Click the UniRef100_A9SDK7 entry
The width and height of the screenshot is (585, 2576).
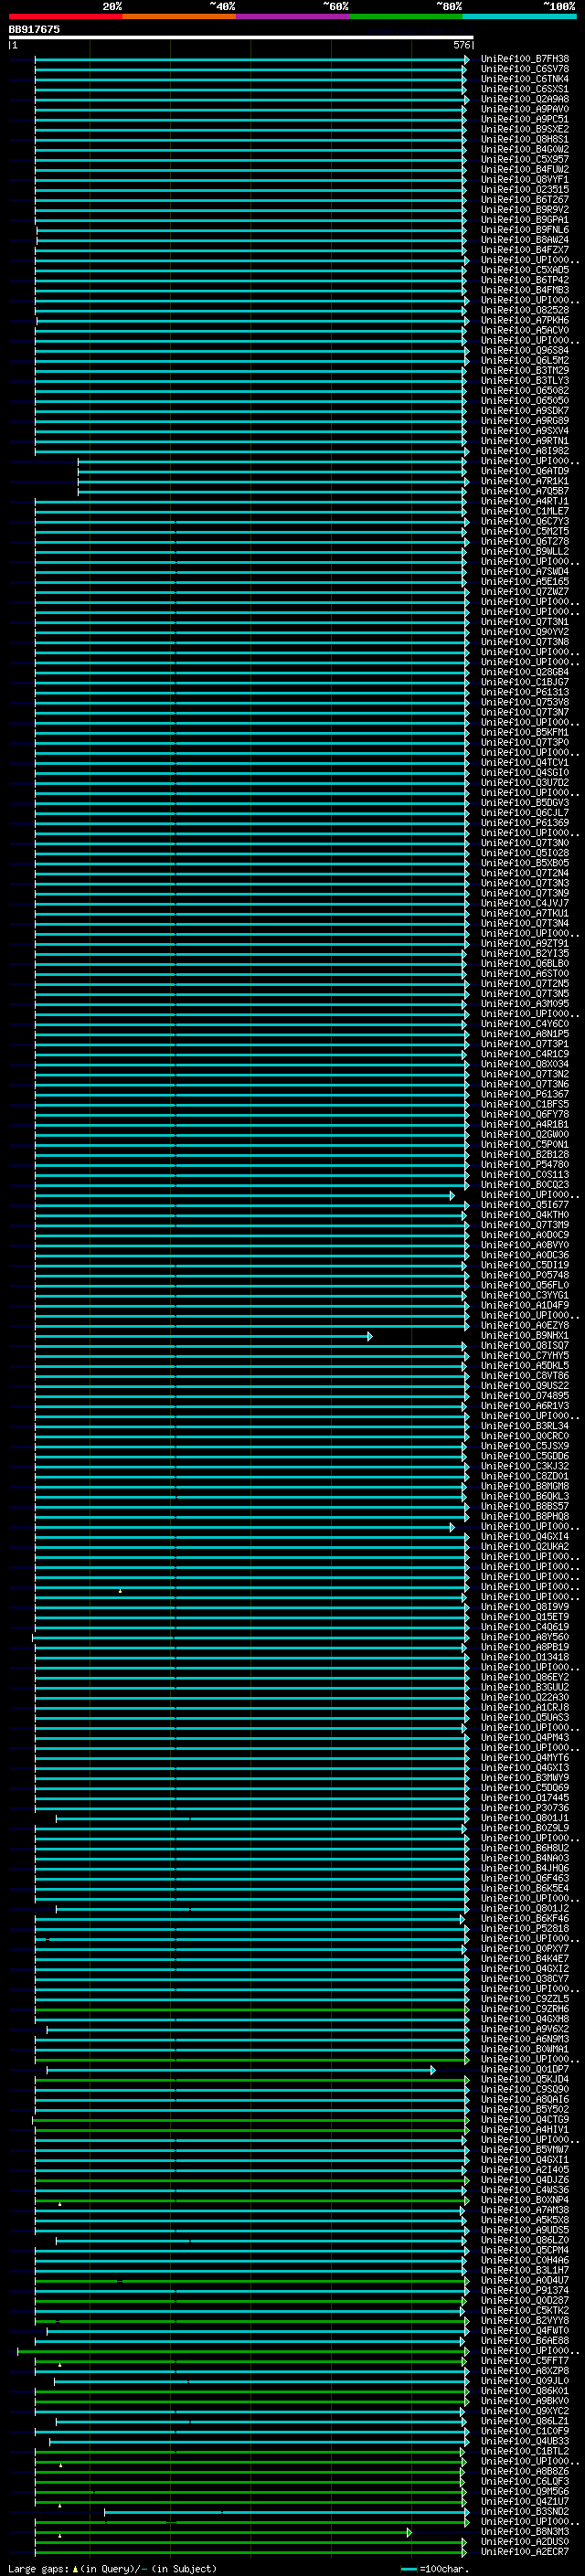tap(525, 411)
